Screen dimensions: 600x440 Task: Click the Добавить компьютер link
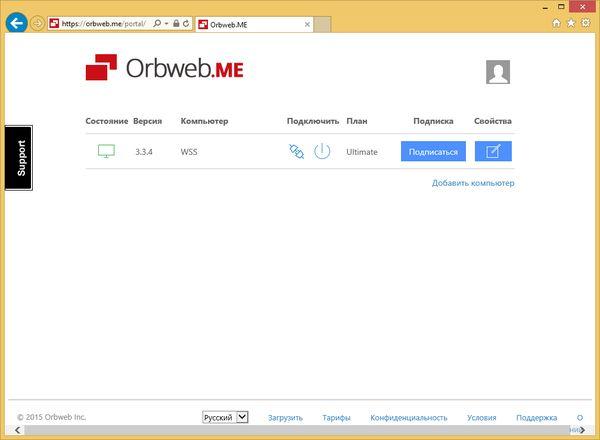[473, 183]
